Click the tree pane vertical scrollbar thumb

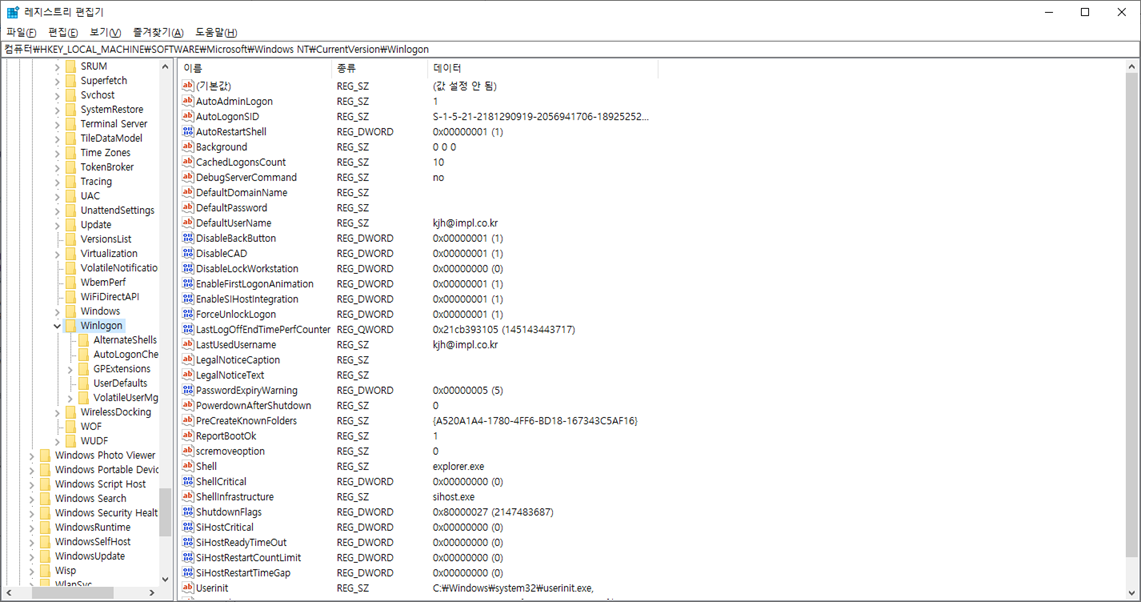pyautogui.click(x=165, y=512)
